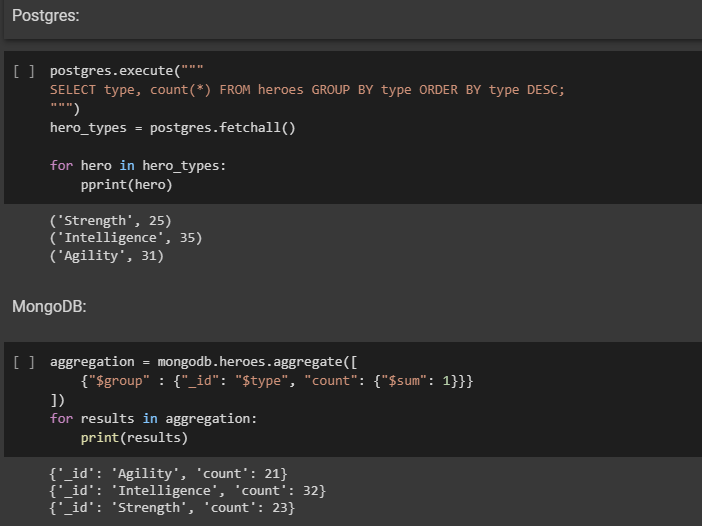Click the "$group" pipeline stage line
The height and width of the screenshot is (526, 702).
(x=277, y=381)
